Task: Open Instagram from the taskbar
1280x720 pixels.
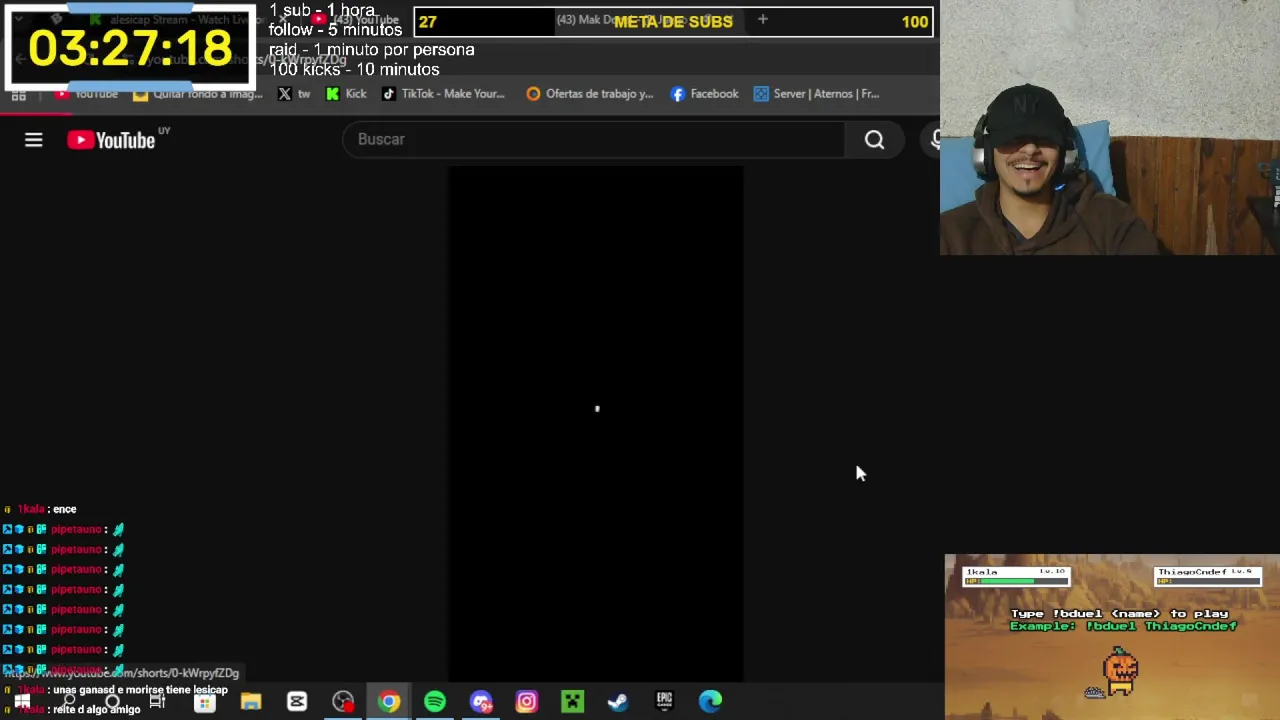Action: [526, 702]
